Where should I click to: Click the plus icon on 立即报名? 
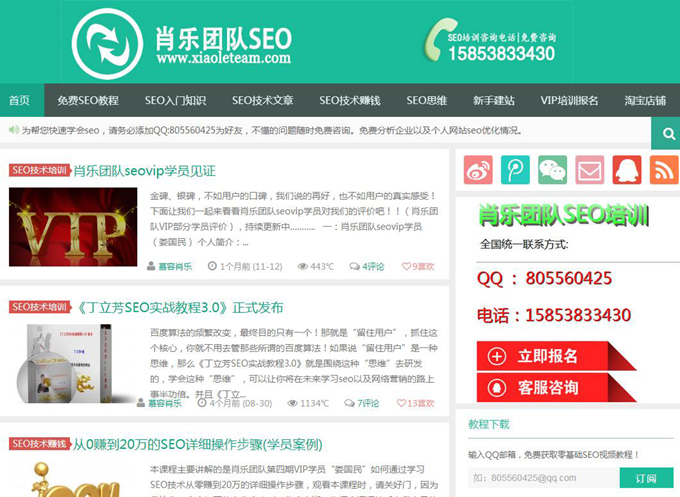click(x=497, y=356)
